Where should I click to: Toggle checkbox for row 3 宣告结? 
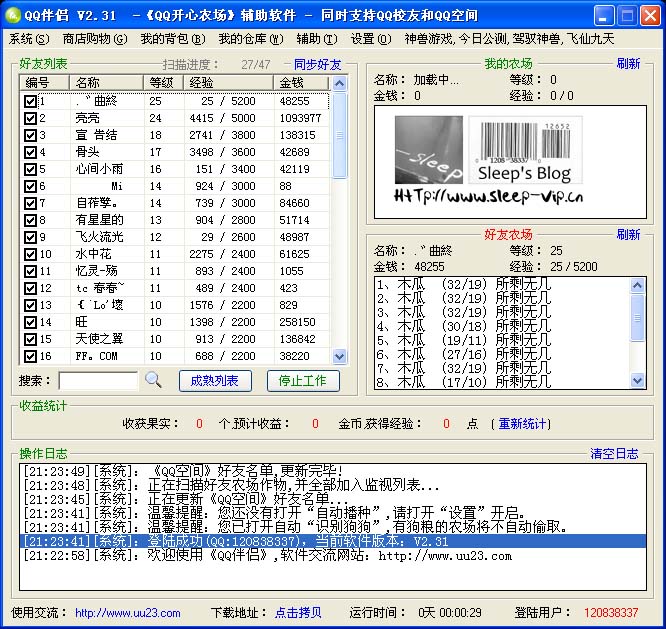tap(30, 135)
